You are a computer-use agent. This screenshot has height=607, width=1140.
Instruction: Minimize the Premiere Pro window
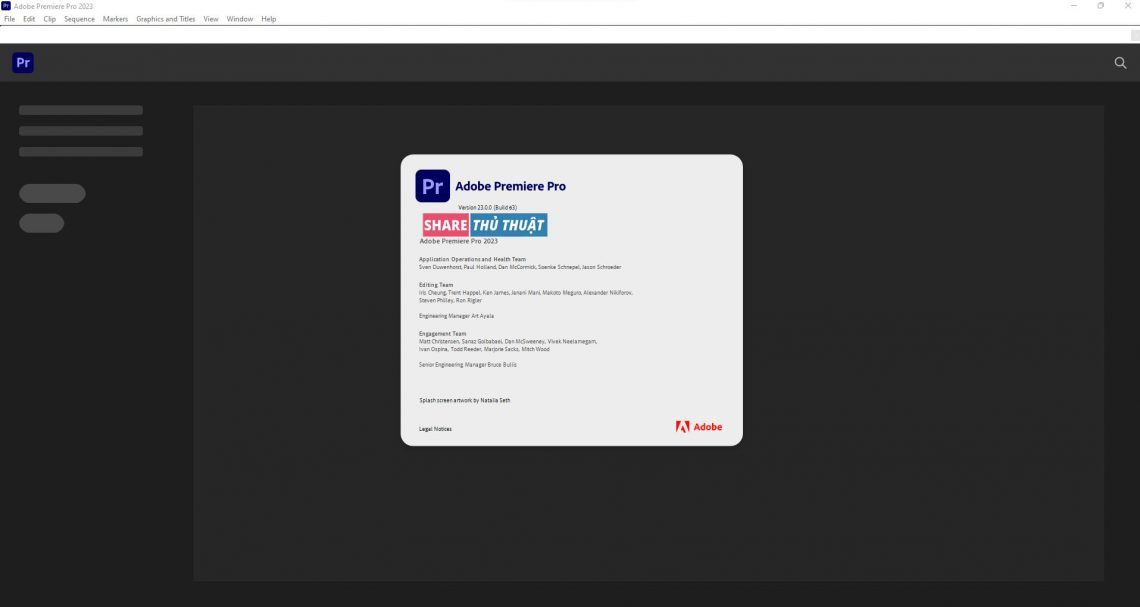click(x=1074, y=6)
